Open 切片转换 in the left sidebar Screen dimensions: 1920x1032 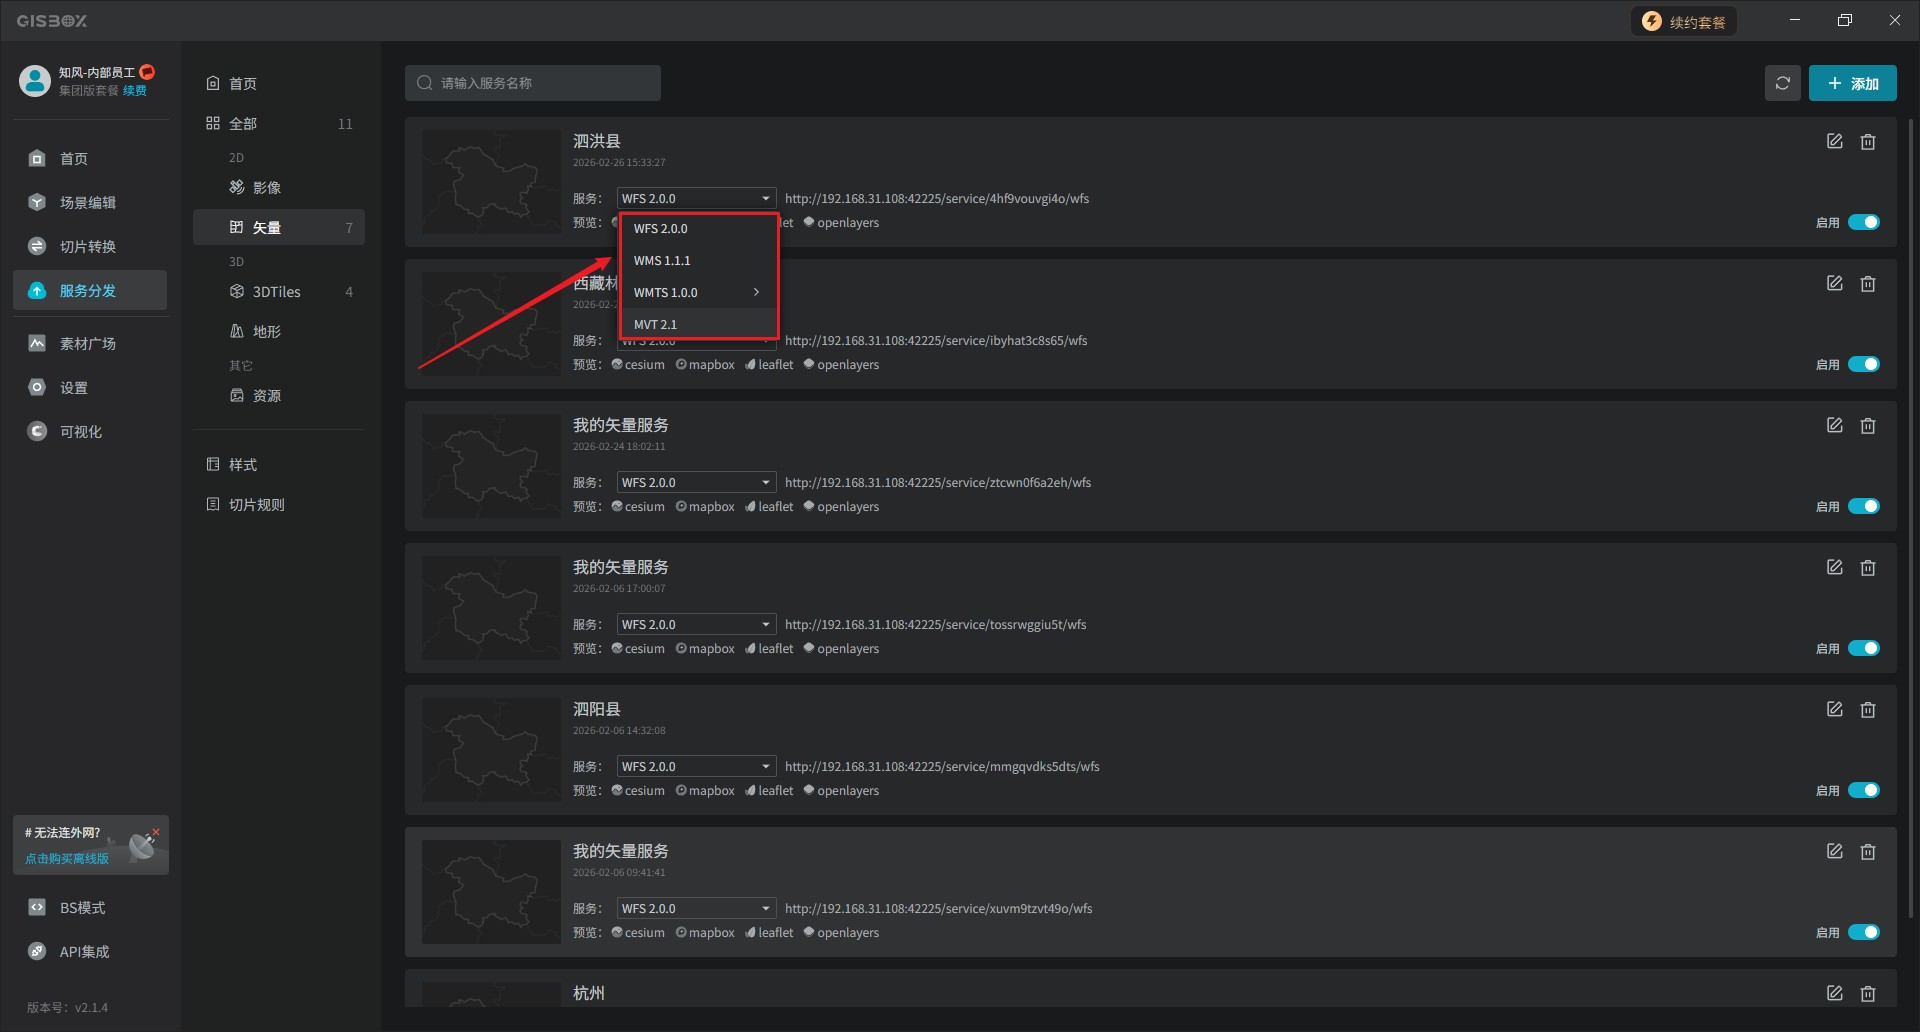[x=87, y=247]
